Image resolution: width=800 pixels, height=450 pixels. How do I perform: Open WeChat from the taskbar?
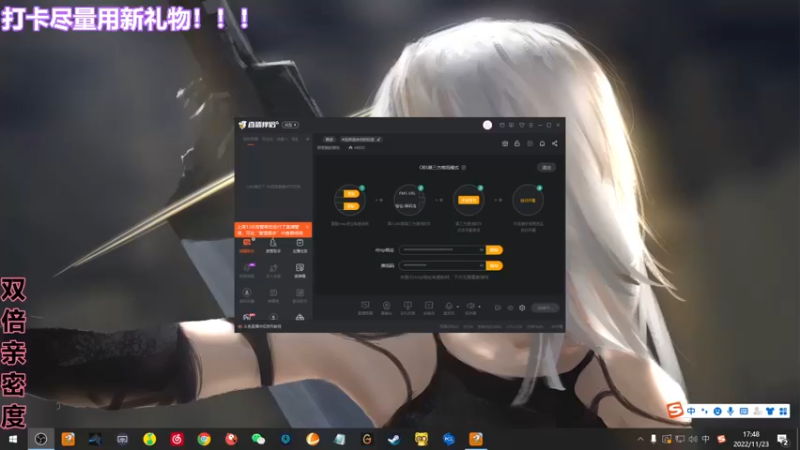[258, 439]
